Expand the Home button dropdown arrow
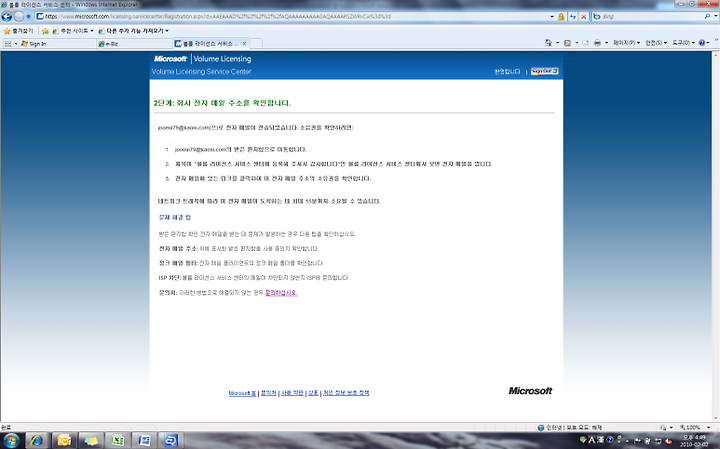The width and height of the screenshot is (720, 449). [557, 43]
